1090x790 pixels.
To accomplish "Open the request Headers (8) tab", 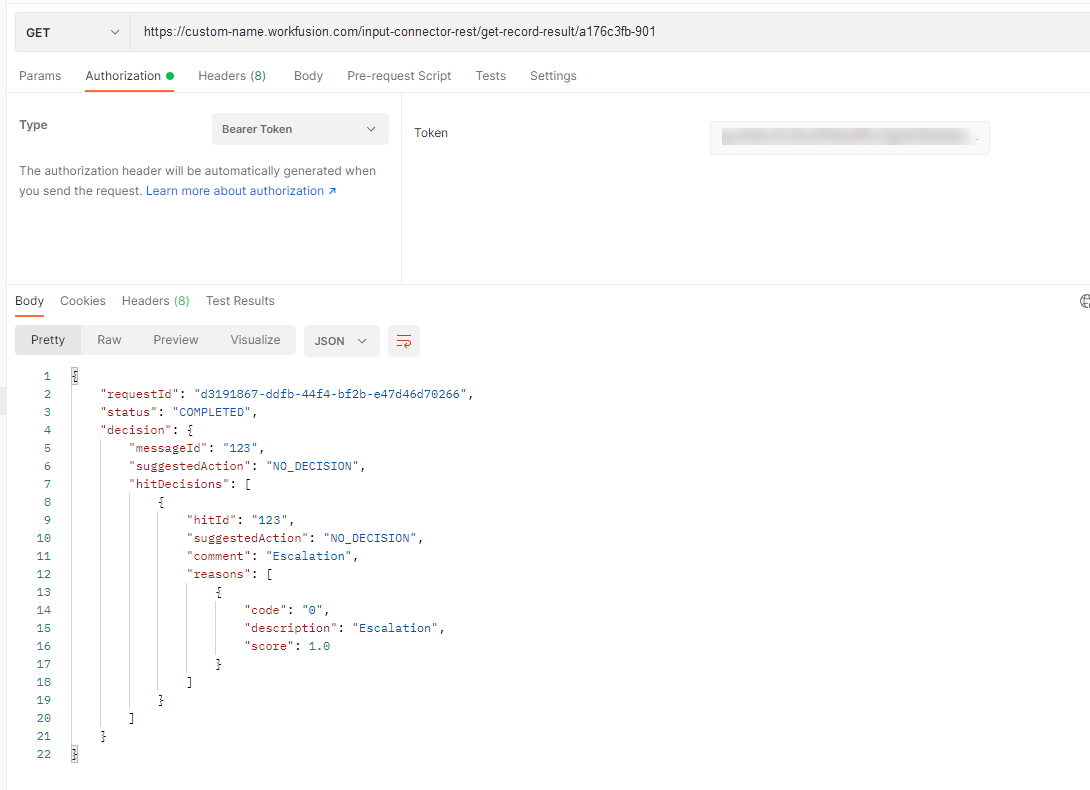I will click(232, 76).
